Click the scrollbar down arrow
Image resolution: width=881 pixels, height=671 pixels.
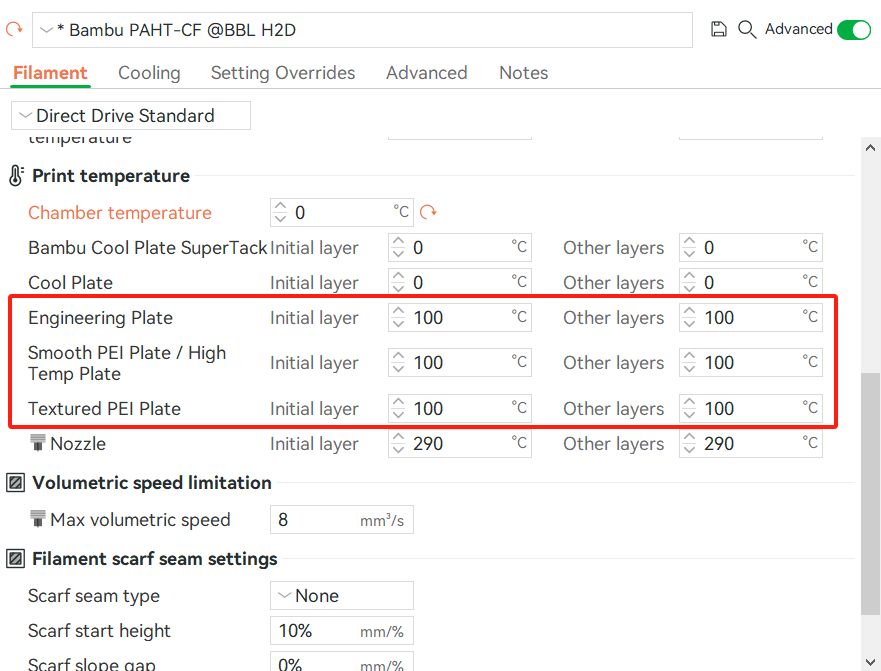(x=870, y=662)
